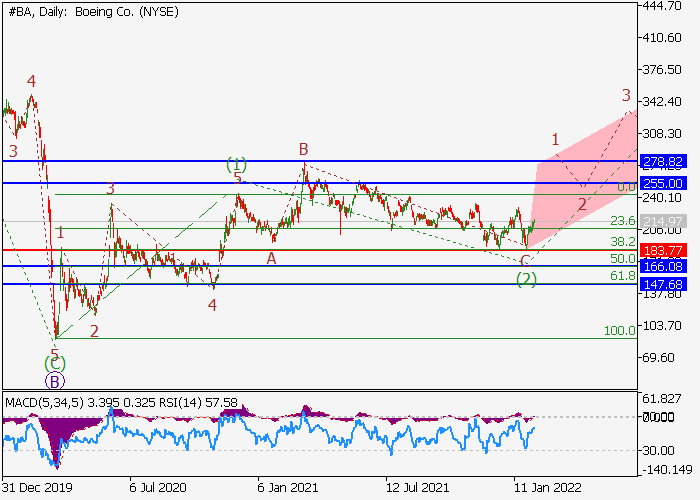This screenshot has width=700, height=500.
Task: Click the 11 Jan 2022 date marker
Action: point(548,487)
